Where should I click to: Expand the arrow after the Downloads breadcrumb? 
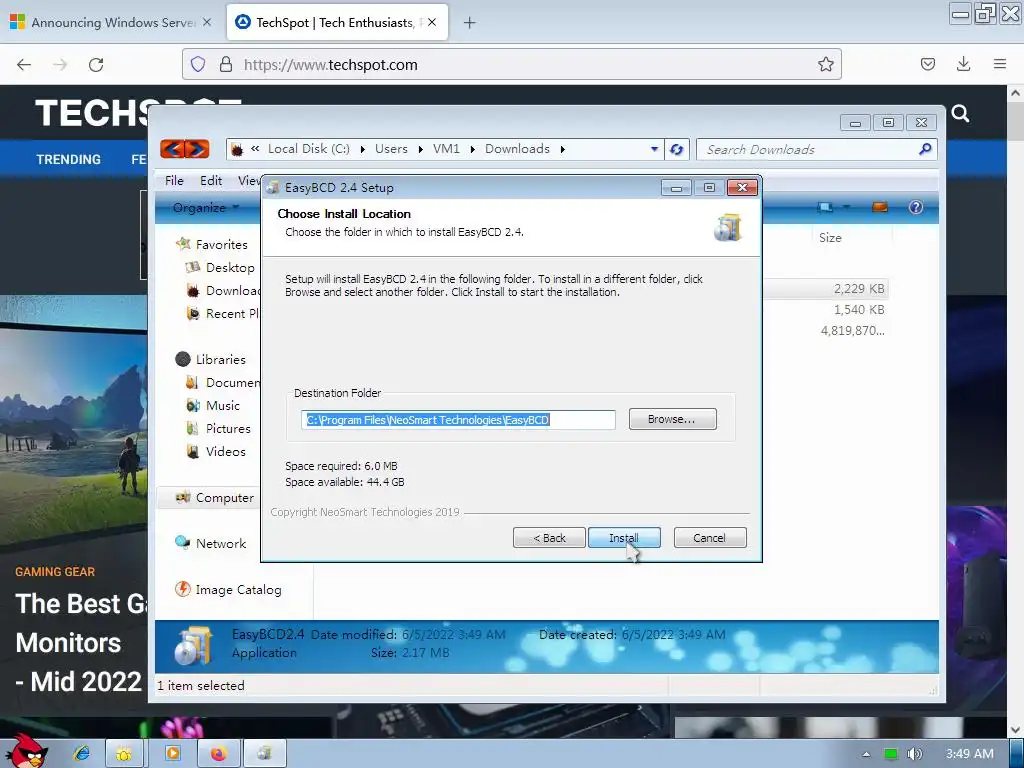click(562, 150)
